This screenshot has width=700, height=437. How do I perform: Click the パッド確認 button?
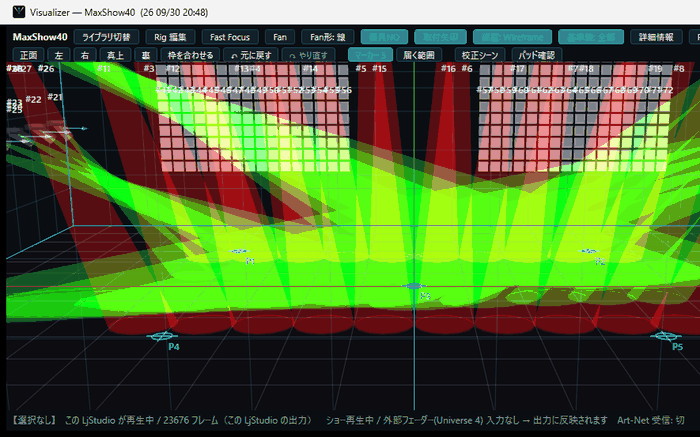pyautogui.click(x=537, y=55)
